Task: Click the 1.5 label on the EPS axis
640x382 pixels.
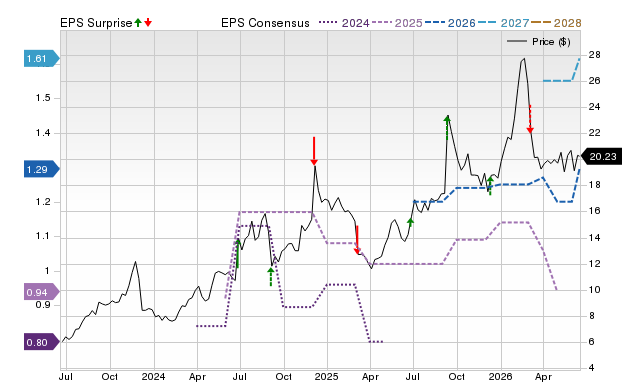Action: [x=43, y=98]
